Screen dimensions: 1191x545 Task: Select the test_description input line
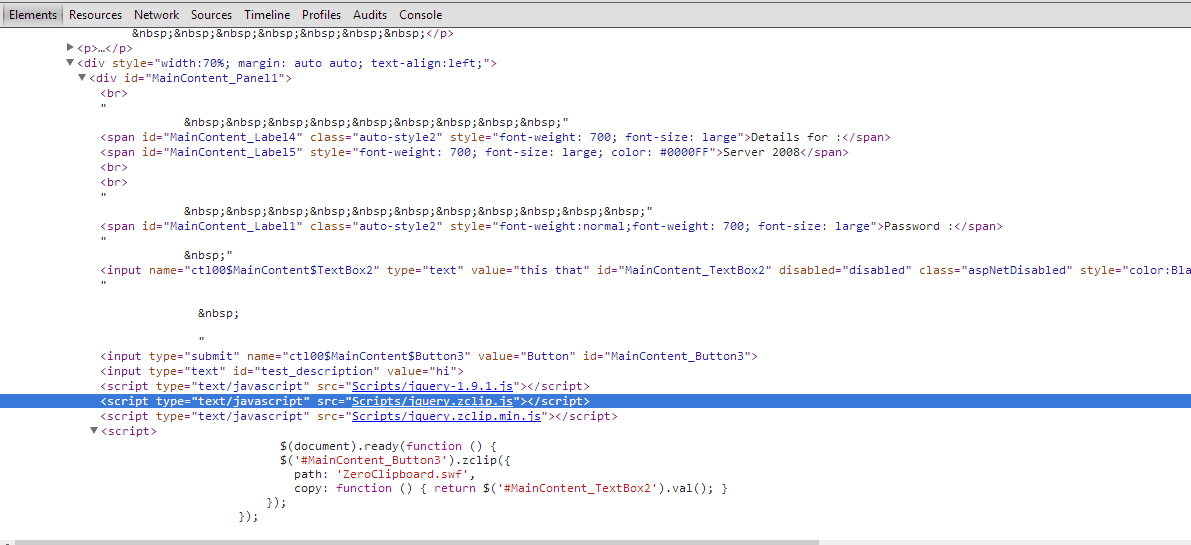click(282, 371)
